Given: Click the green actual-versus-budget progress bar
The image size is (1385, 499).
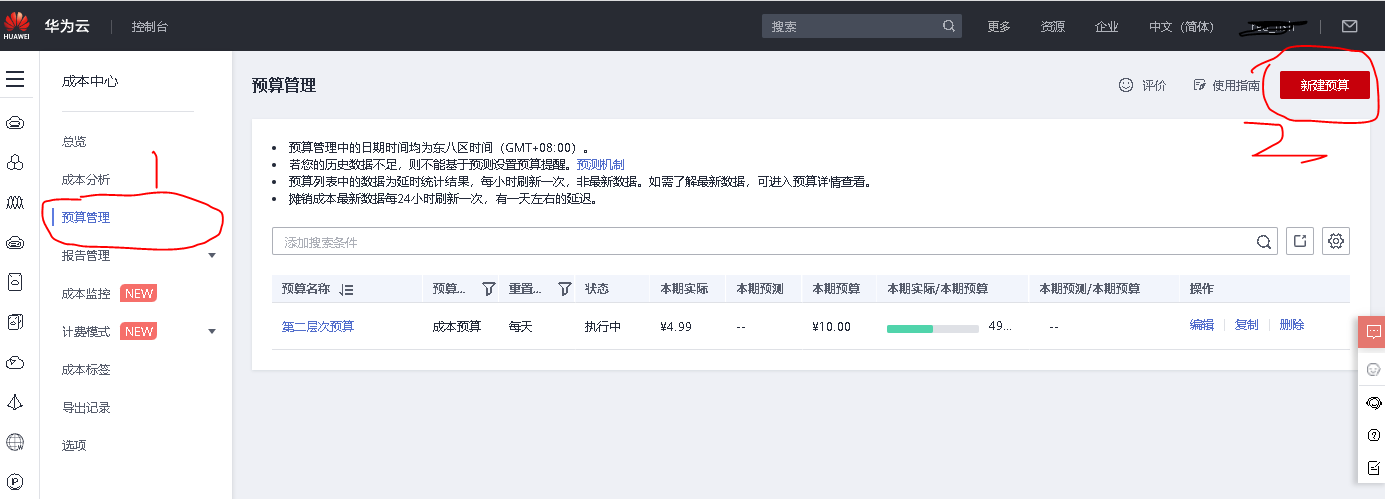Looking at the screenshot, I should coord(933,328).
